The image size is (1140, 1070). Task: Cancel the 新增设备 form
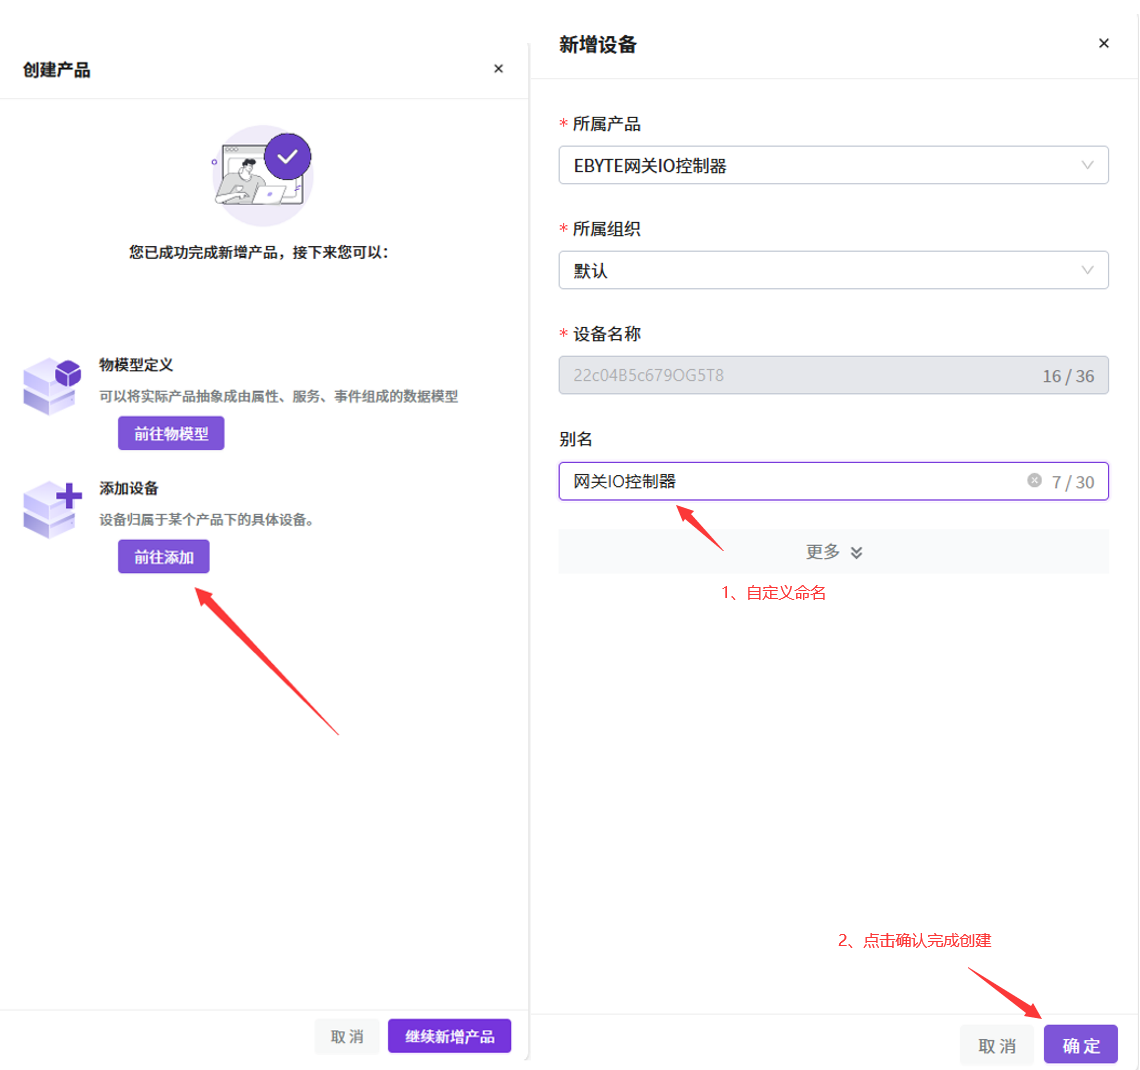[x=996, y=1045]
